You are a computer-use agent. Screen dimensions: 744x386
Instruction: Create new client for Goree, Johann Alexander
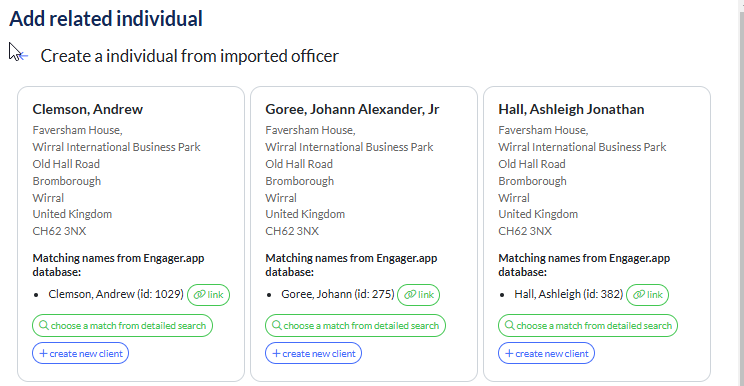(x=314, y=353)
